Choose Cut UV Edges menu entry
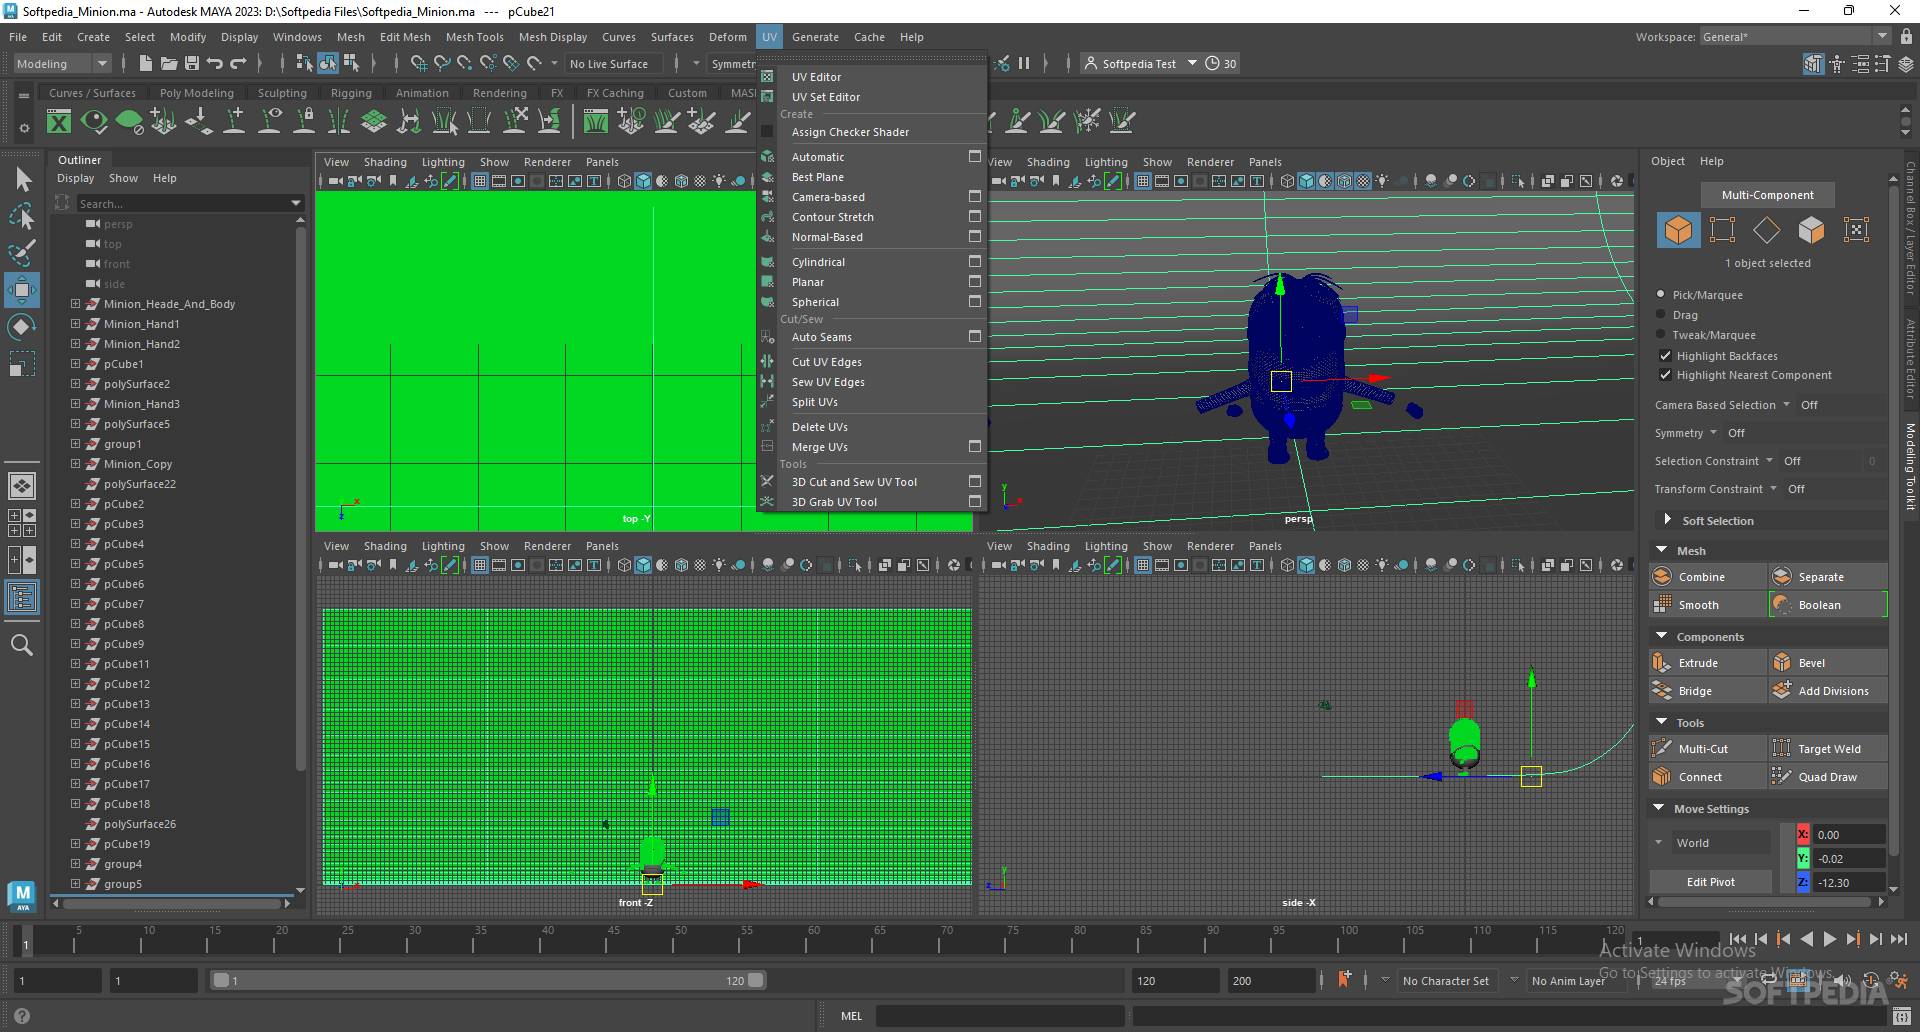The image size is (1920, 1032). [x=826, y=362]
